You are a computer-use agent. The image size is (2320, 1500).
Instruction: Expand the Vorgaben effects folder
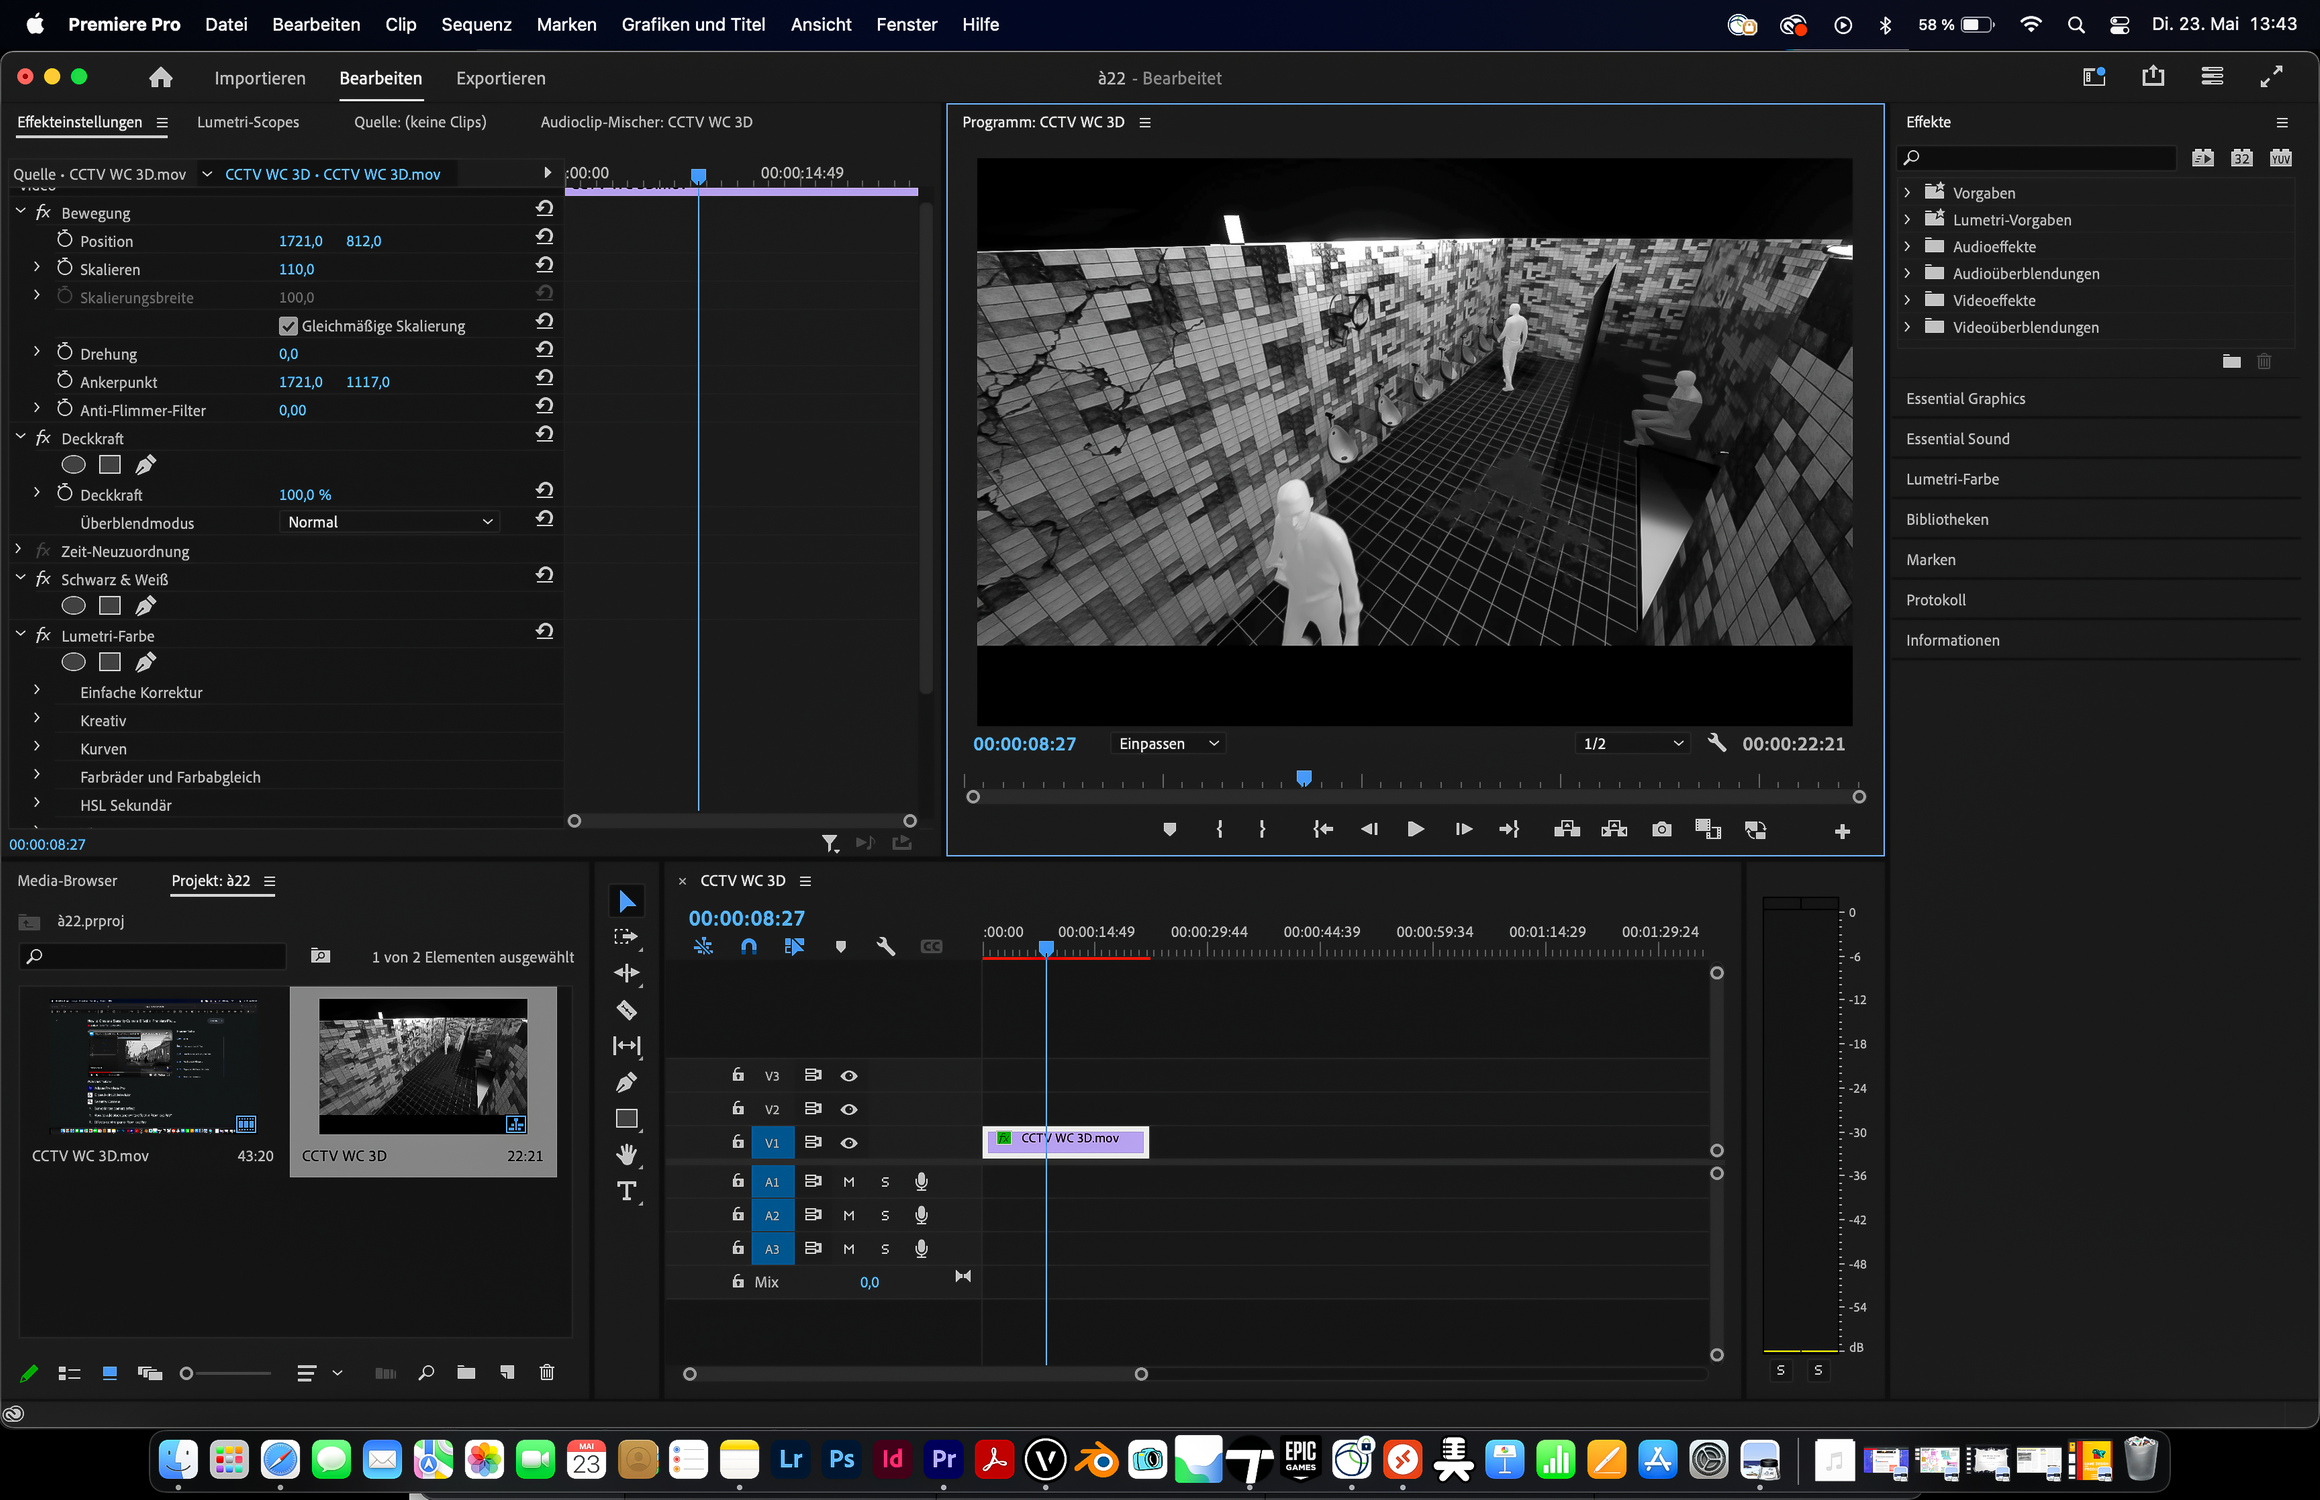[x=1907, y=193]
